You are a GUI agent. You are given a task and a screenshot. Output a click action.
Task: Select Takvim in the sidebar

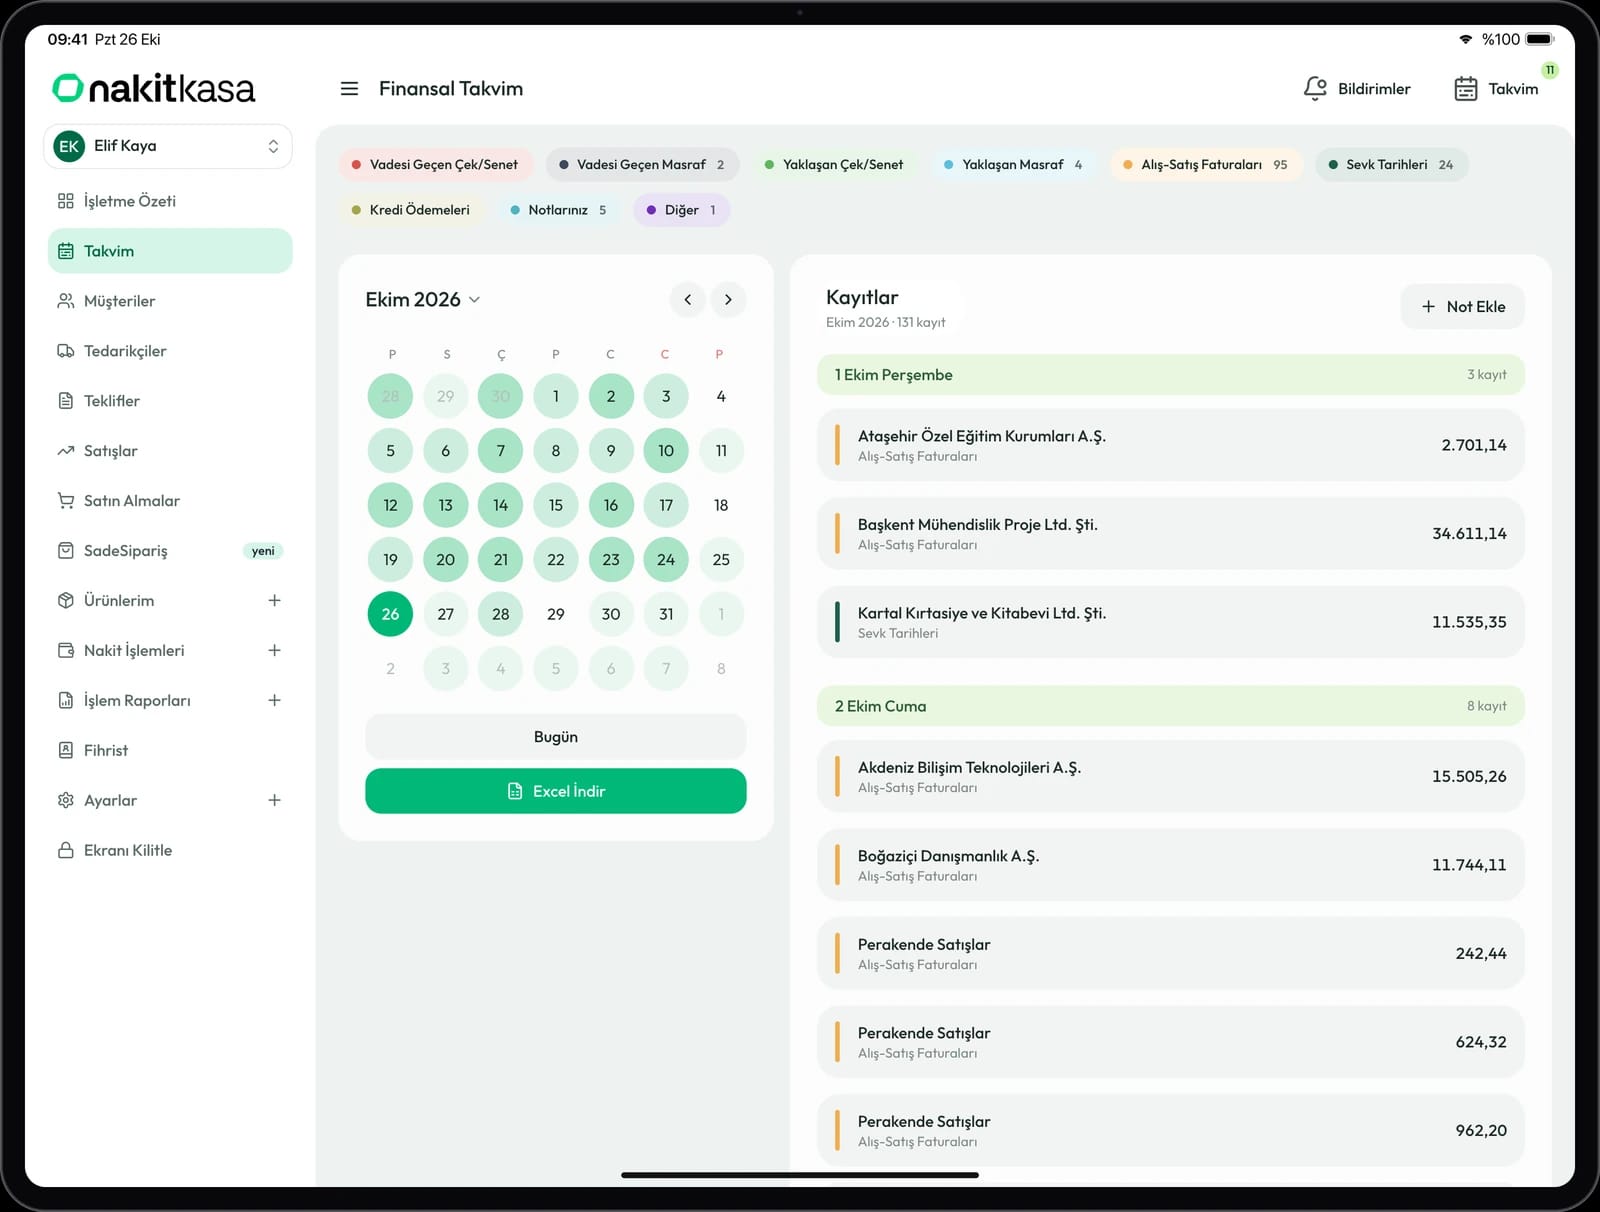(x=170, y=251)
